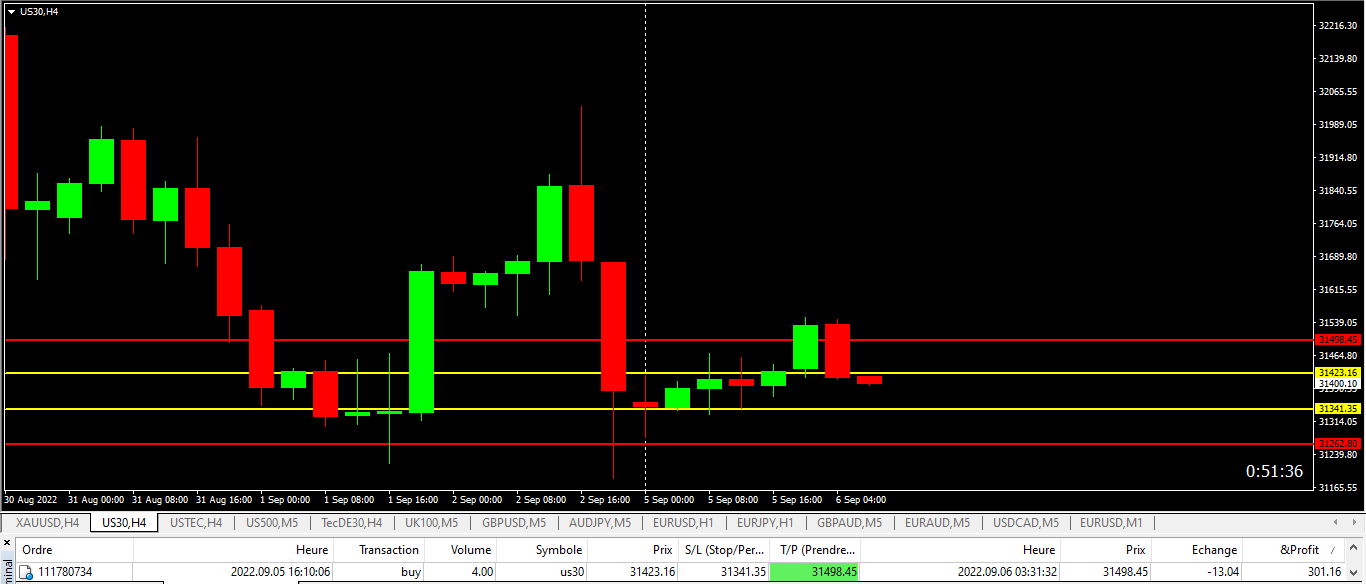Switch to the XAUUSD,H4 chart tab
1366x584 pixels.
47,522
